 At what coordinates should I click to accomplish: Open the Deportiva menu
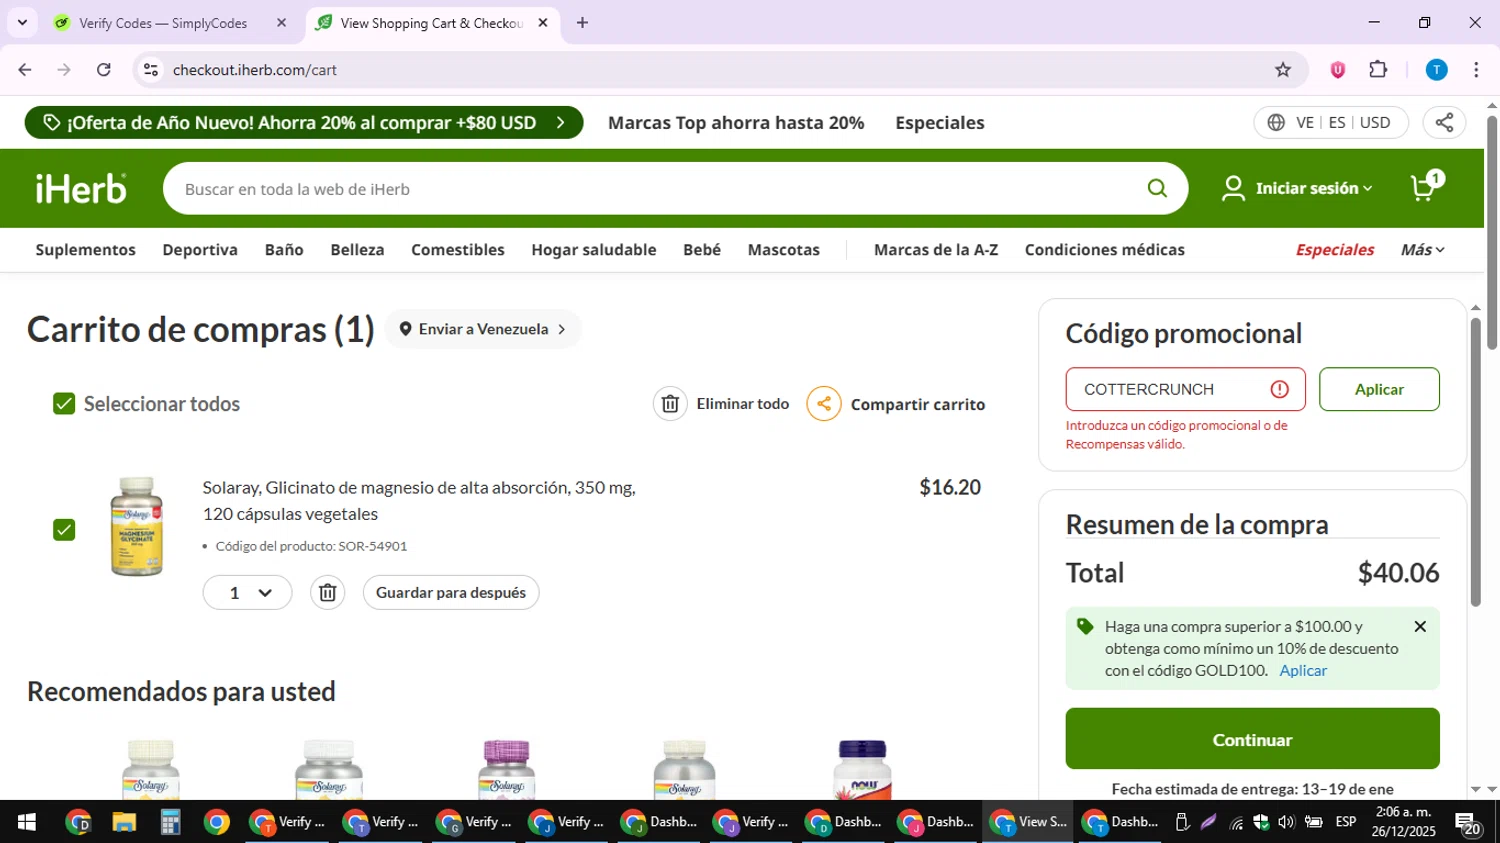coord(200,249)
